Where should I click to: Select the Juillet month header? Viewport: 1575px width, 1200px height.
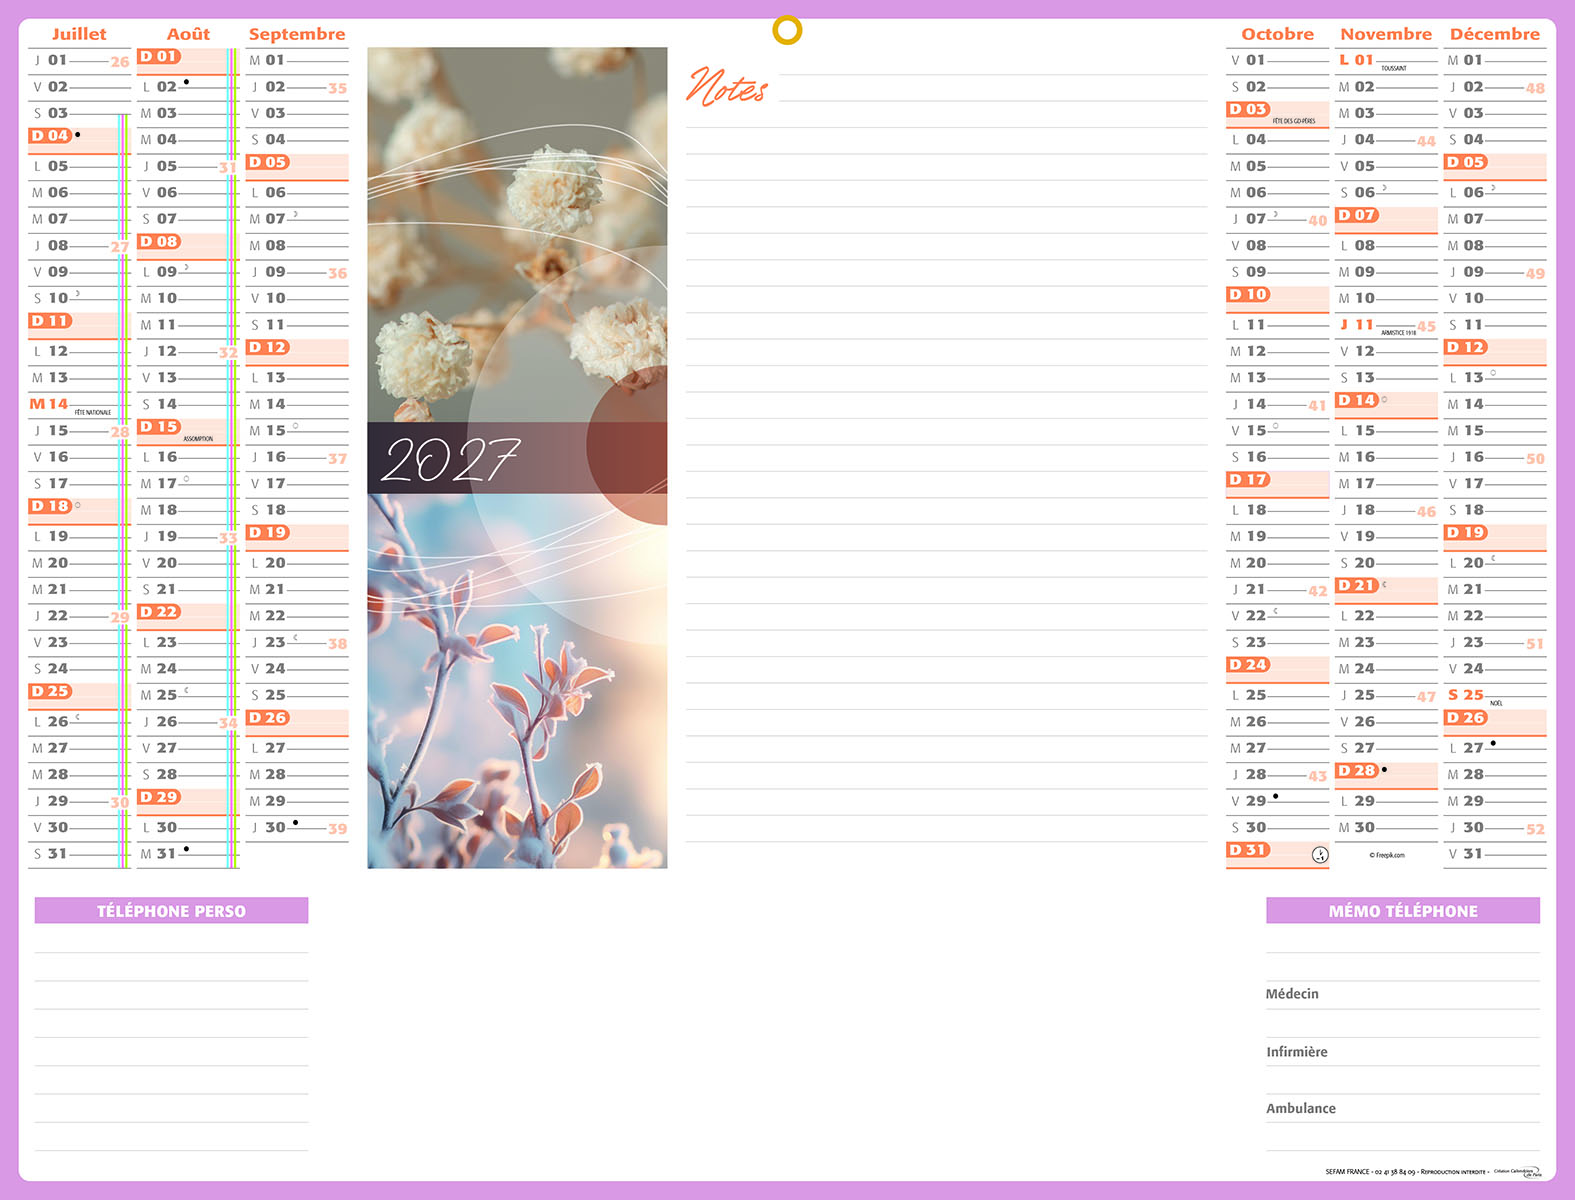coord(79,34)
